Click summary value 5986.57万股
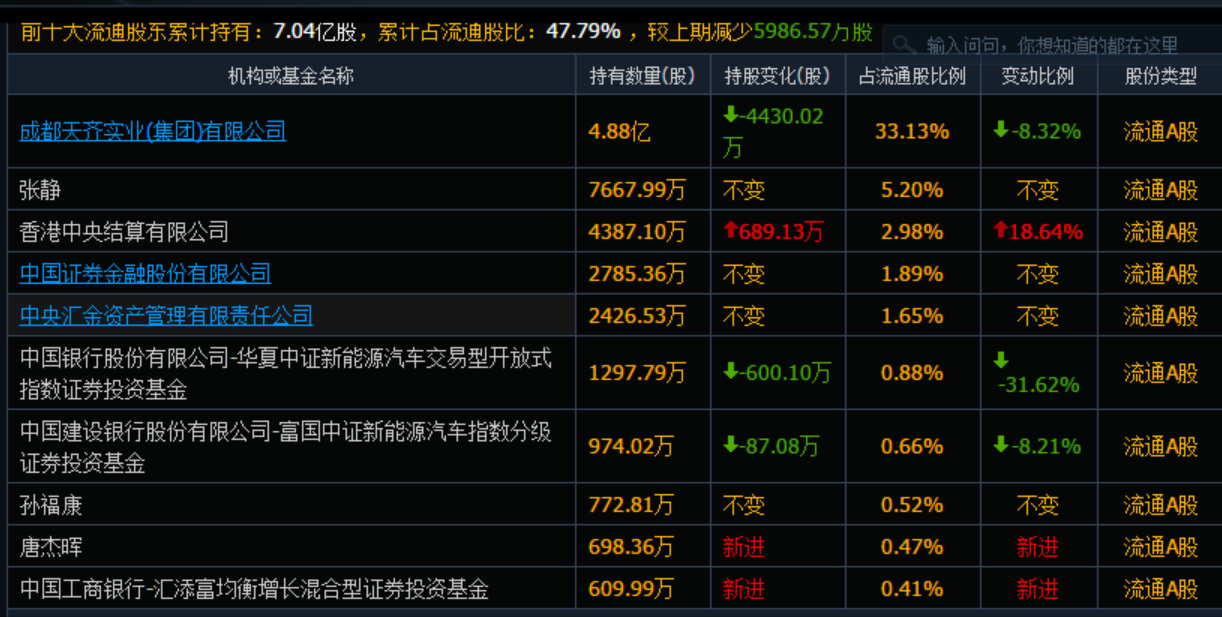Image resolution: width=1222 pixels, height=617 pixels. (x=813, y=31)
